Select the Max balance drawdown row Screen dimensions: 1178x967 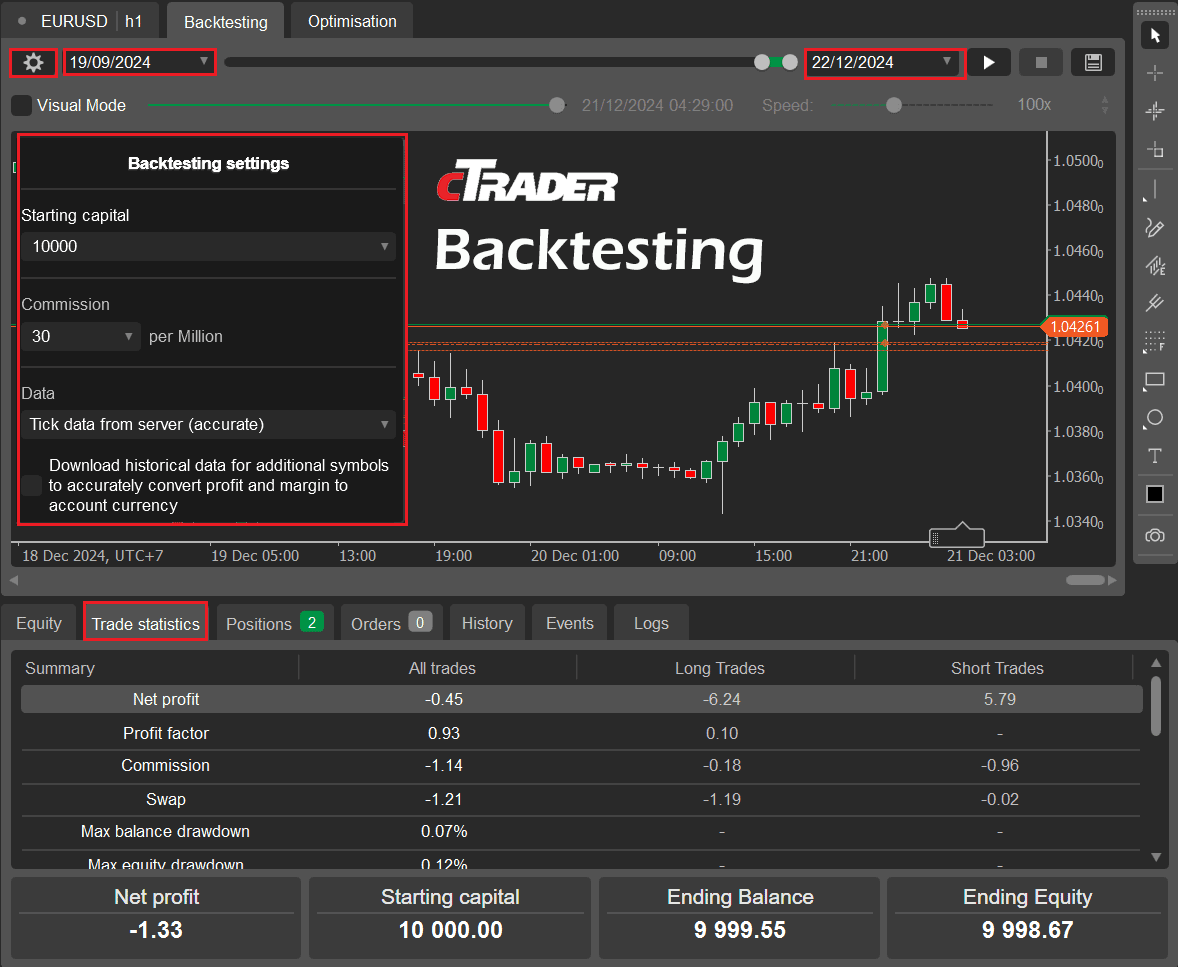[581, 832]
